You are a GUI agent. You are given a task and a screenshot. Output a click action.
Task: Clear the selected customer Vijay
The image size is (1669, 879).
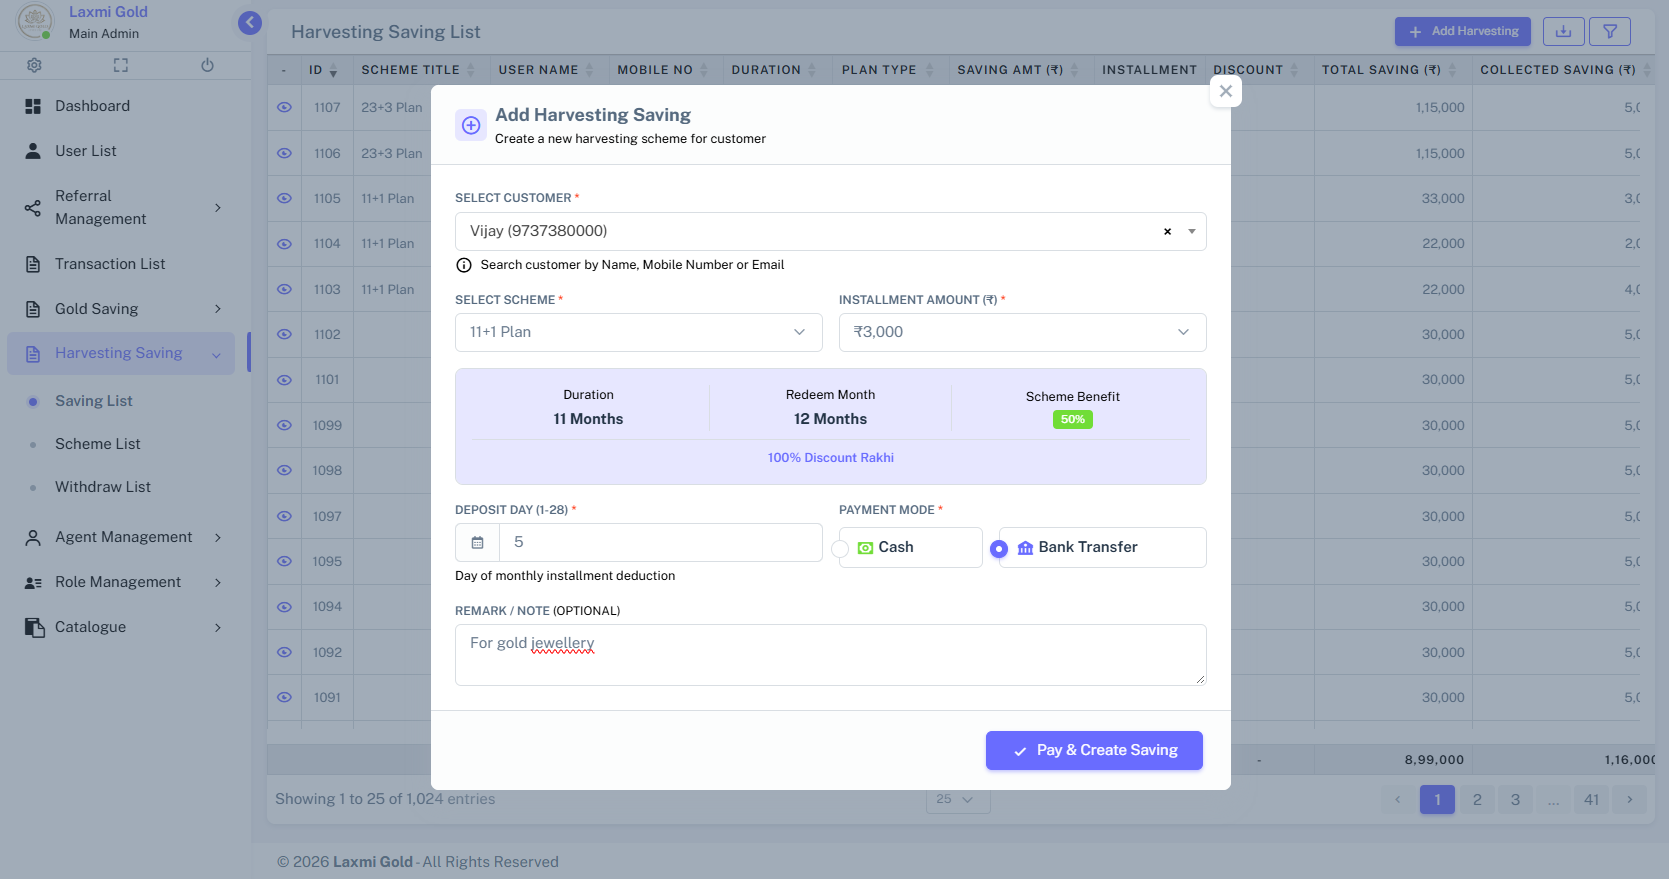[x=1167, y=231]
